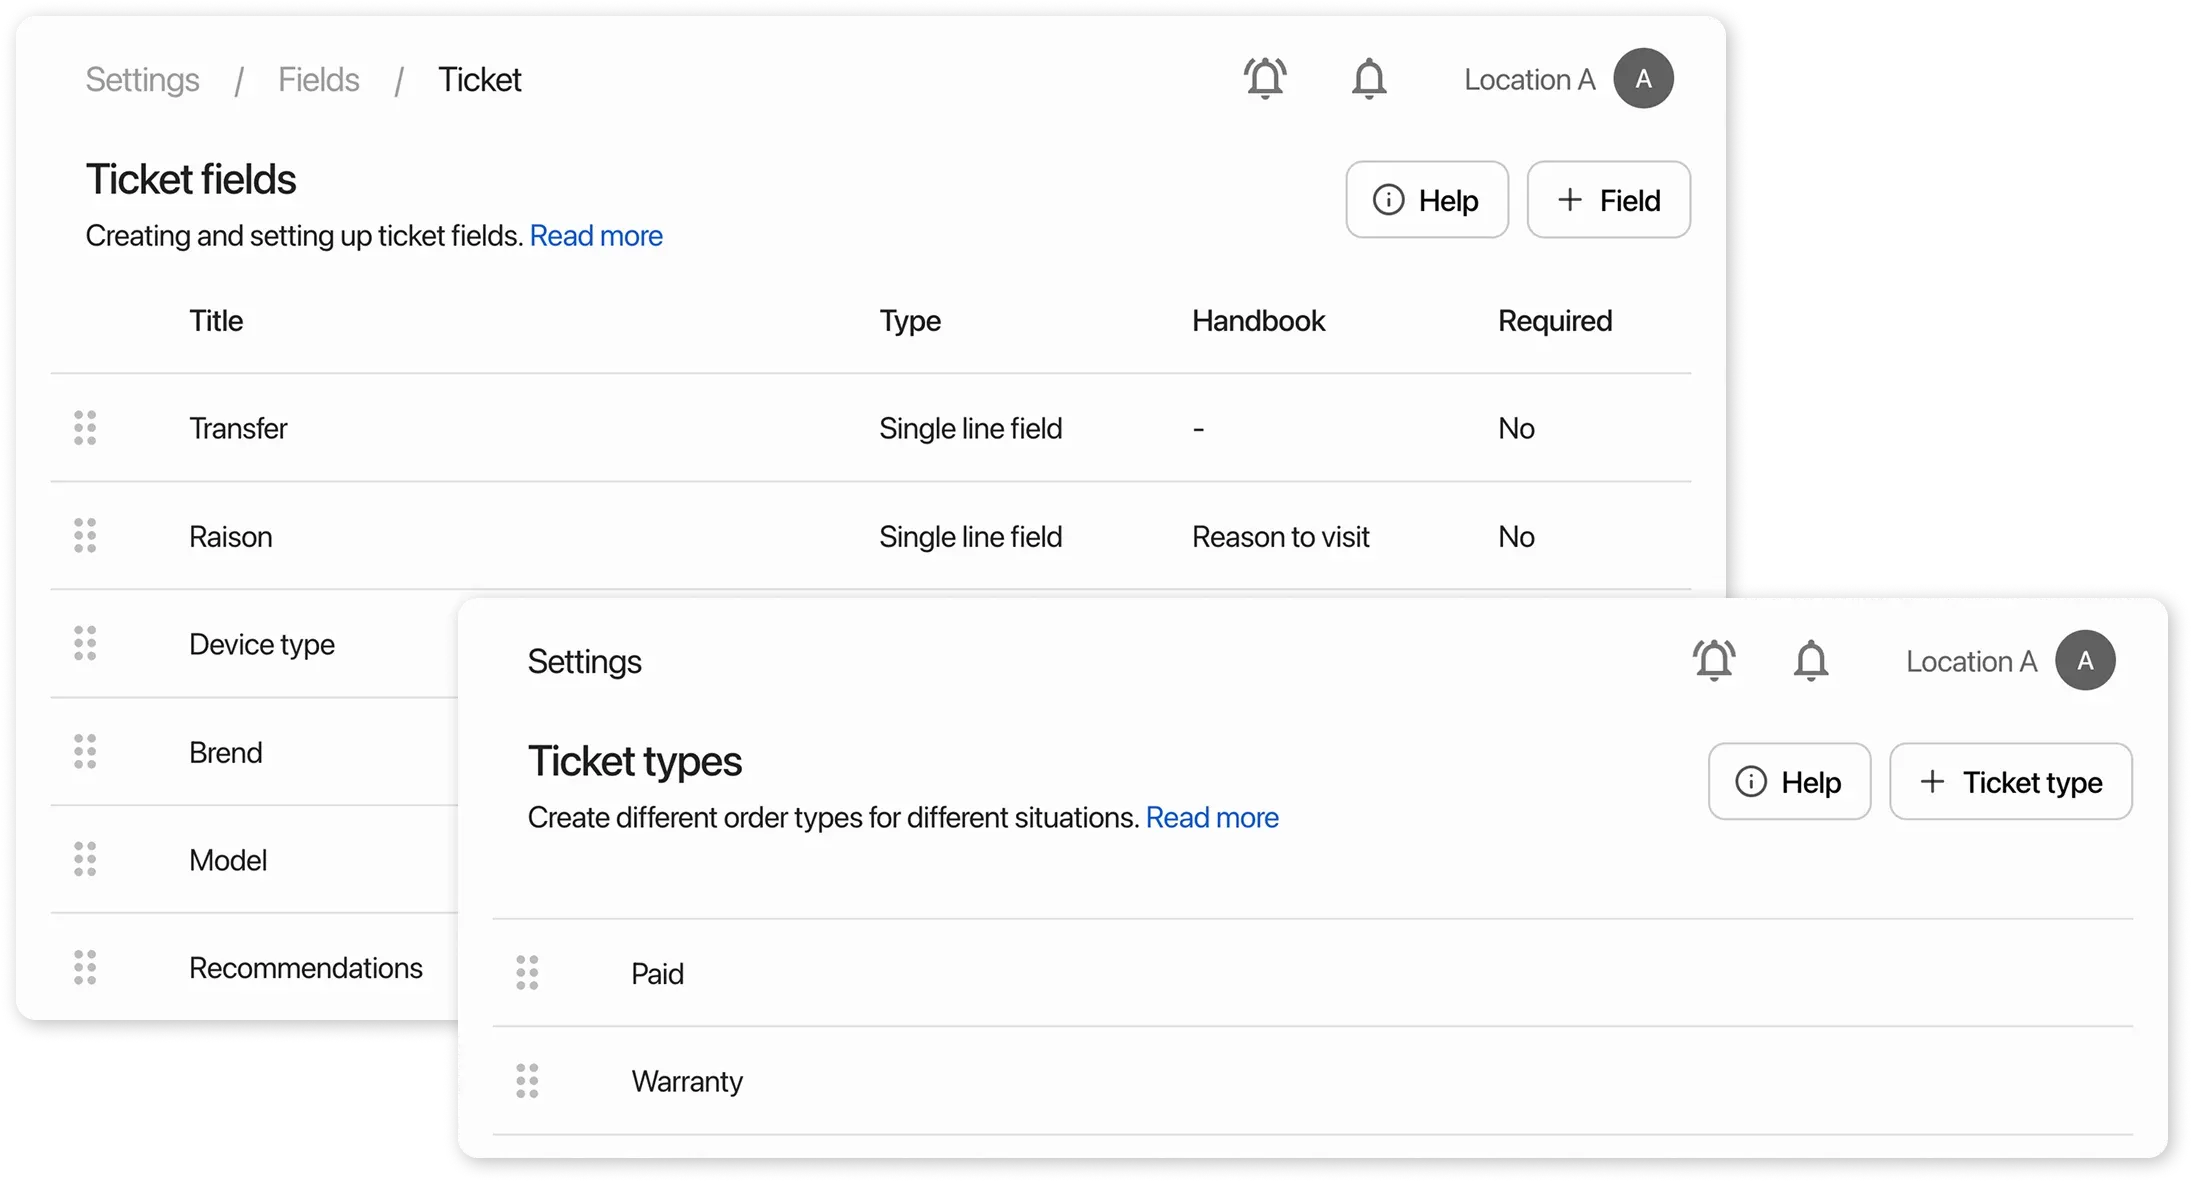2192x1182 pixels.
Task: Navigate to Settings in the breadcrumb
Action: (x=142, y=79)
